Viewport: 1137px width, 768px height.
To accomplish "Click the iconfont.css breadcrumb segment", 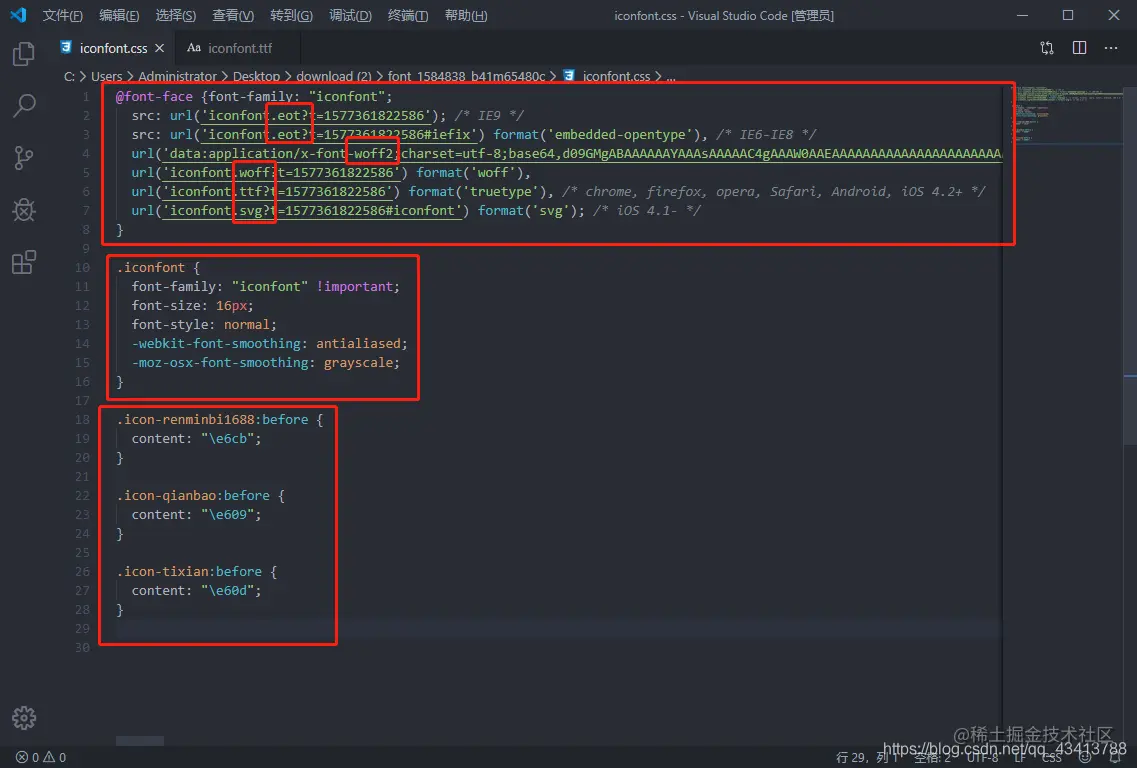I will [x=616, y=76].
